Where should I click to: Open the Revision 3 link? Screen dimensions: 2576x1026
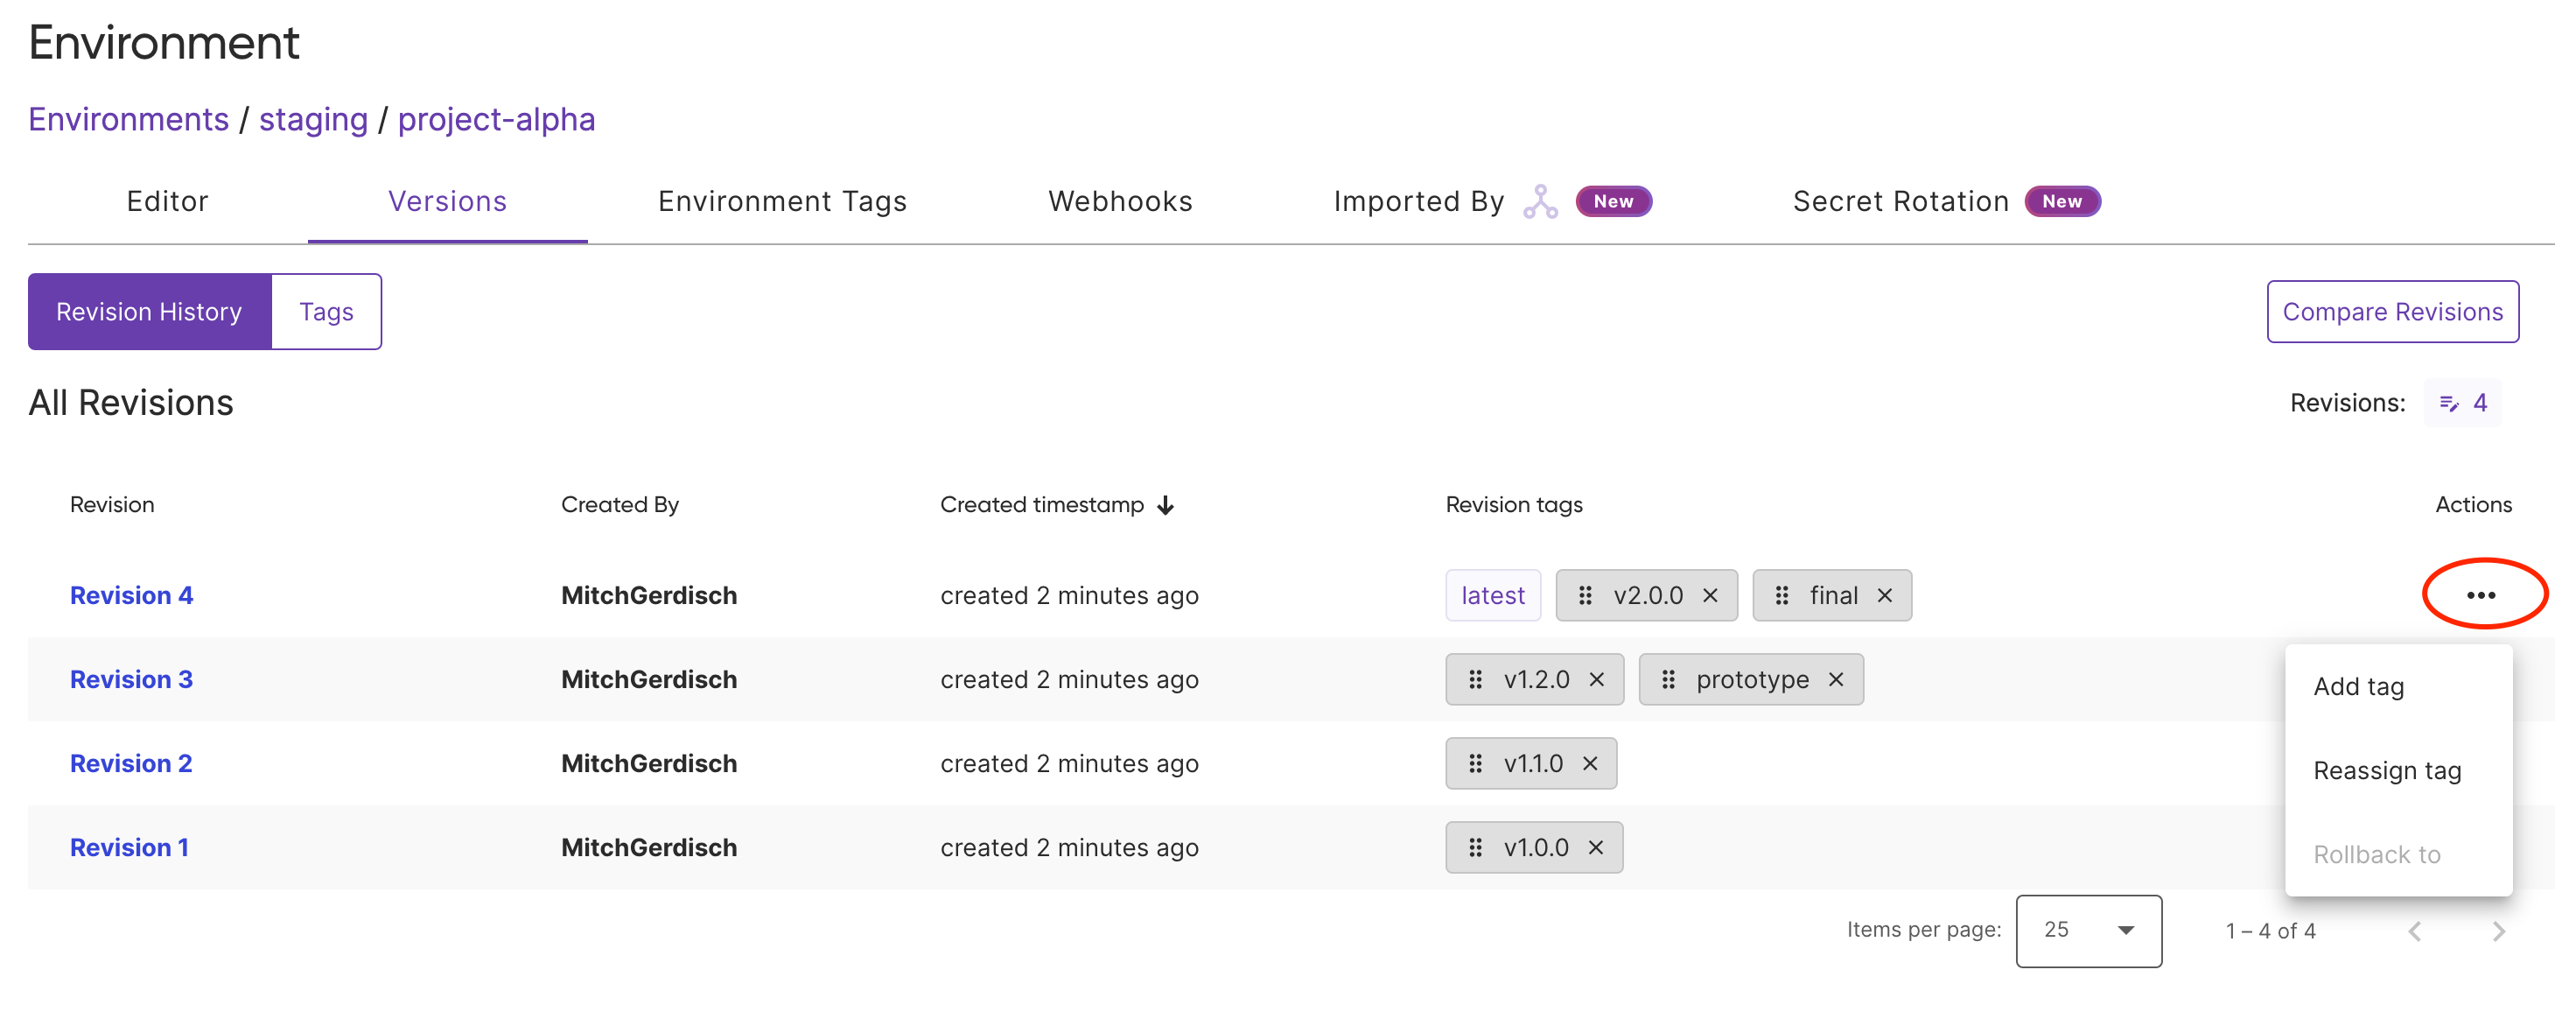131,679
